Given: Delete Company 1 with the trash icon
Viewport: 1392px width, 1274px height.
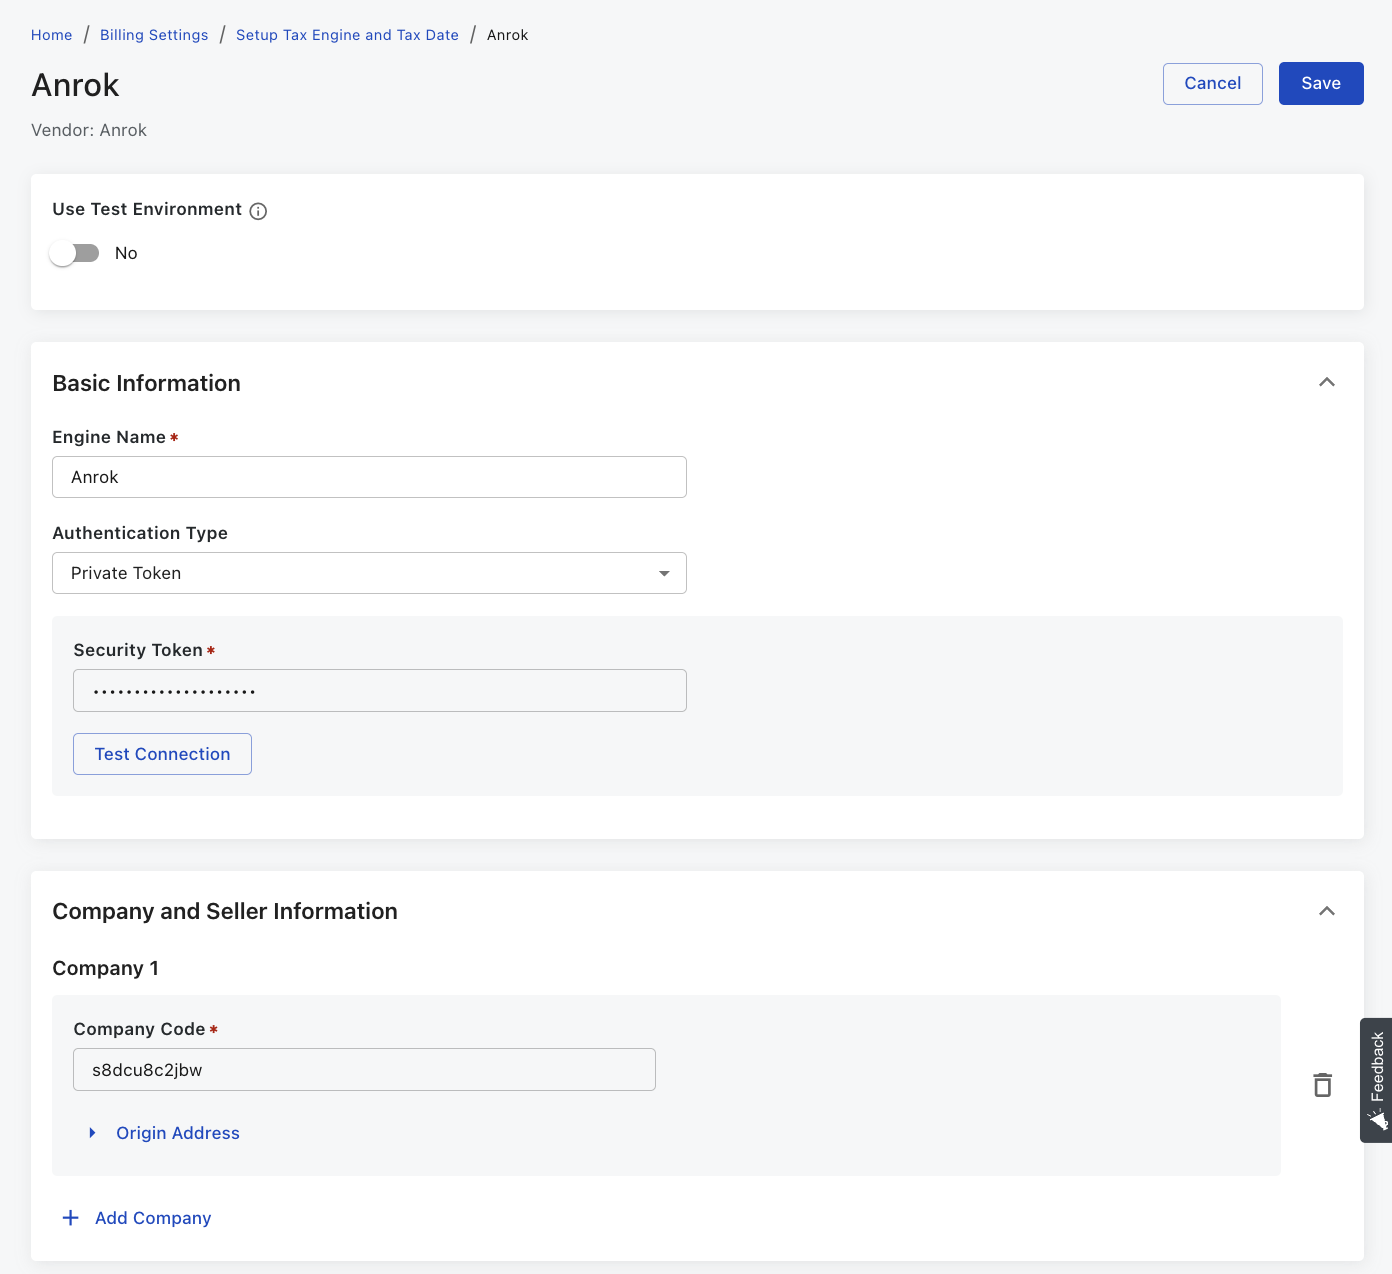Looking at the screenshot, I should (x=1322, y=1085).
